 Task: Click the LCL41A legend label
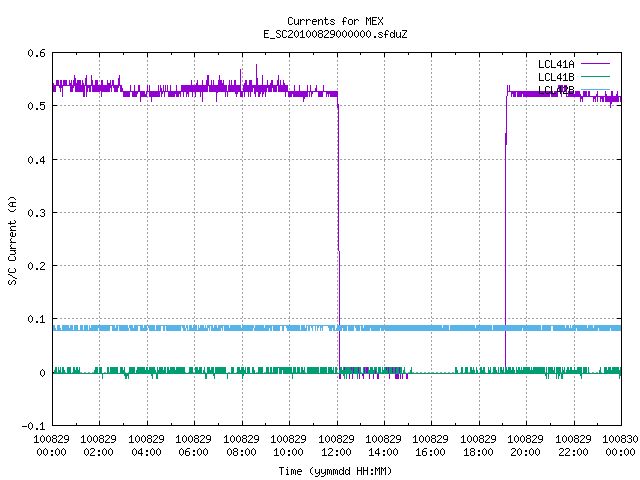coord(556,64)
